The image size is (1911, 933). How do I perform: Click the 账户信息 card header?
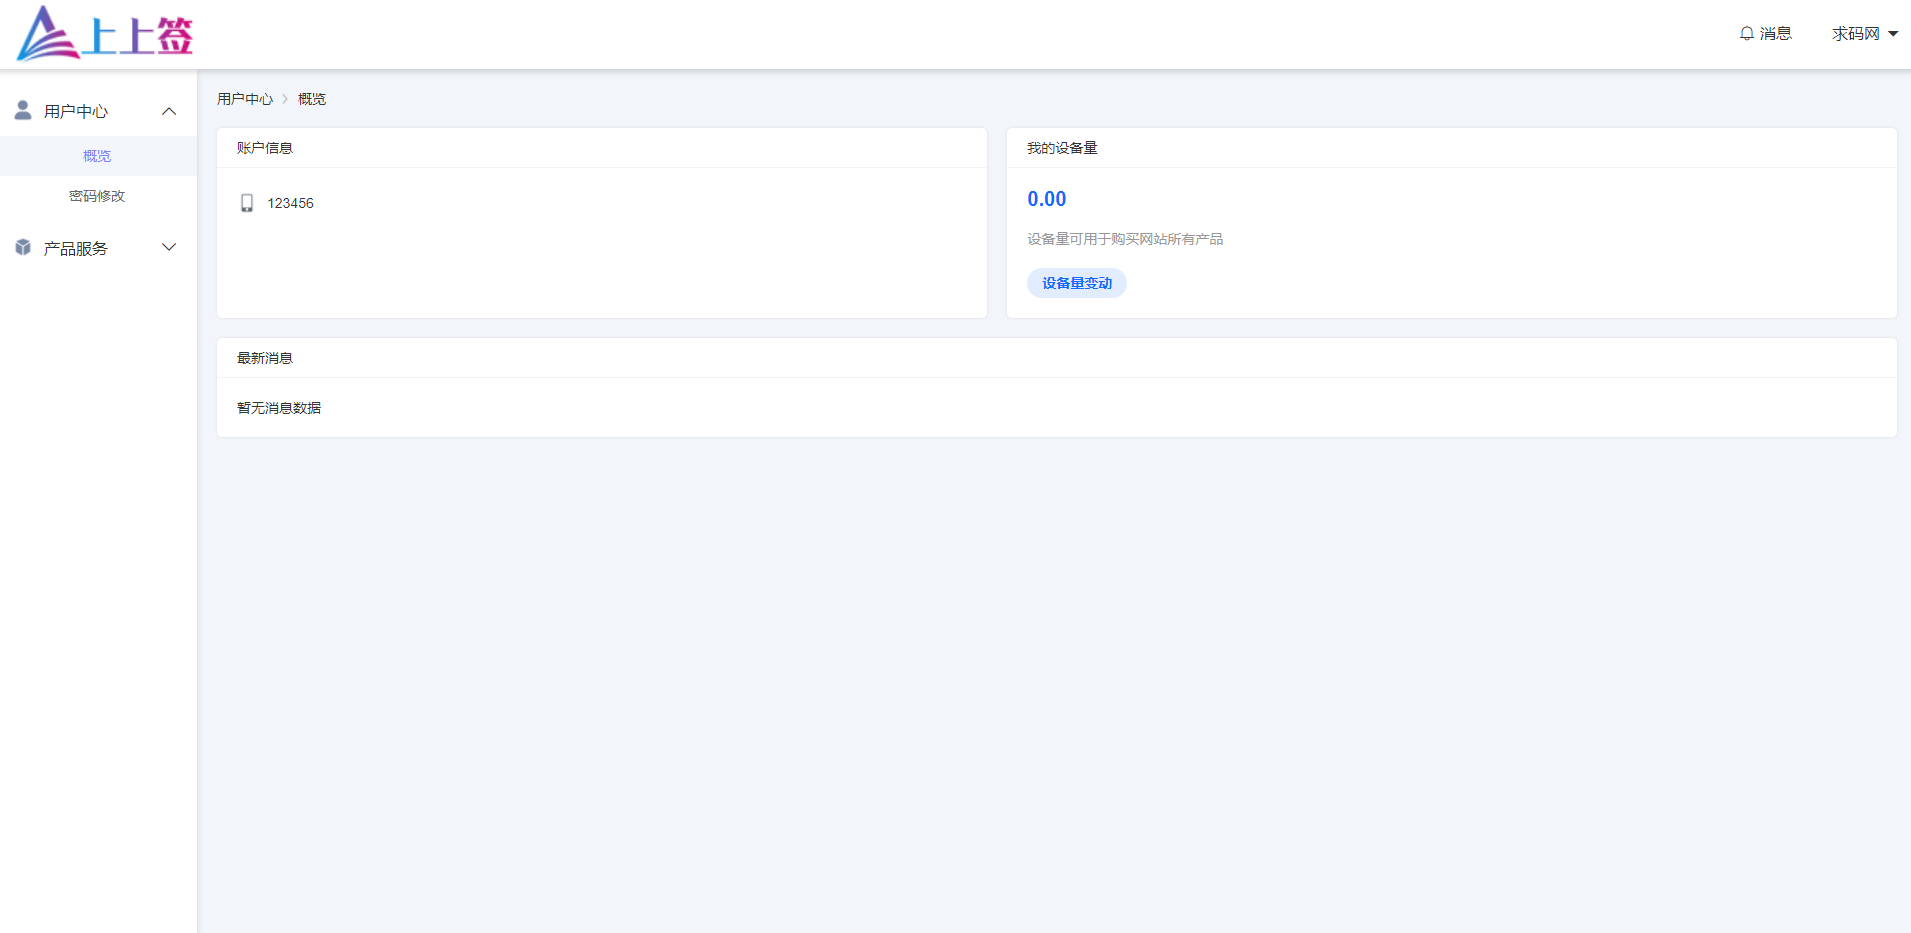tap(264, 148)
